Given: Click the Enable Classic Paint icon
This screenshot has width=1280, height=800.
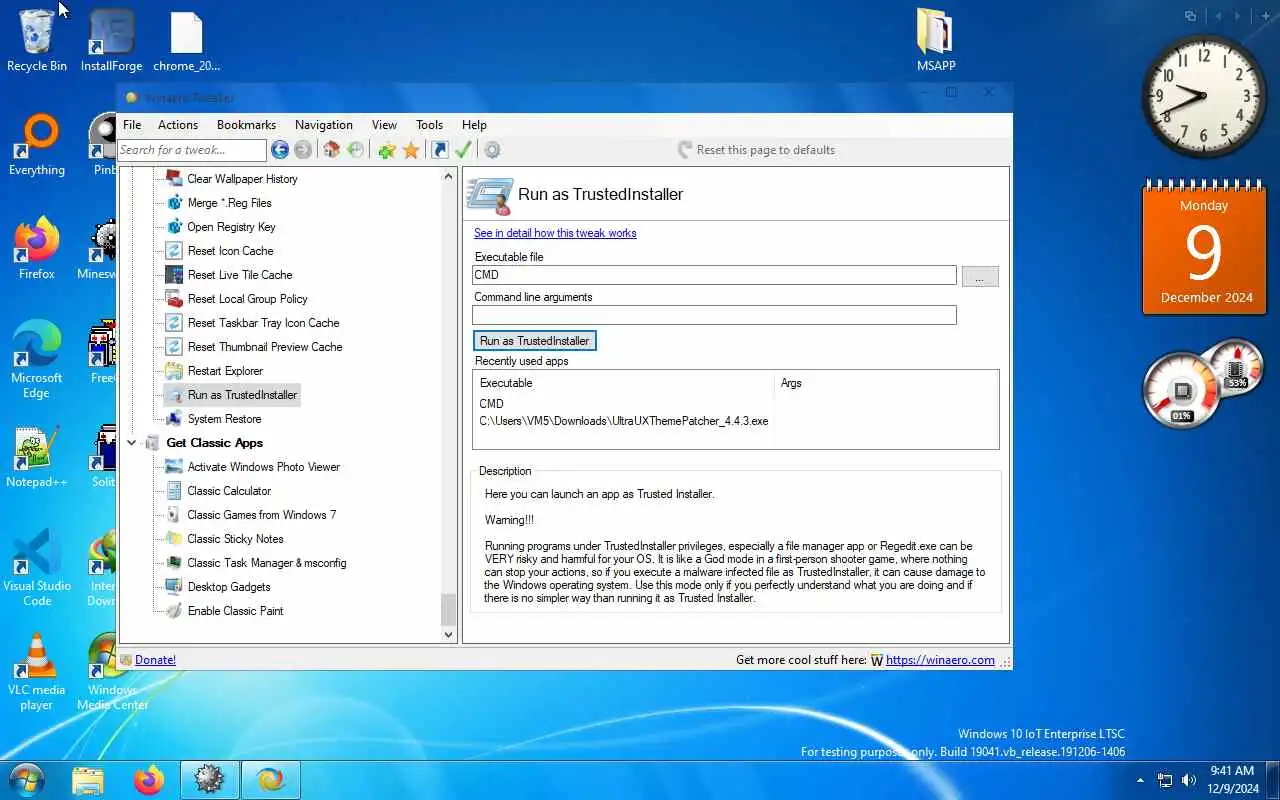Looking at the screenshot, I should click(174, 611).
